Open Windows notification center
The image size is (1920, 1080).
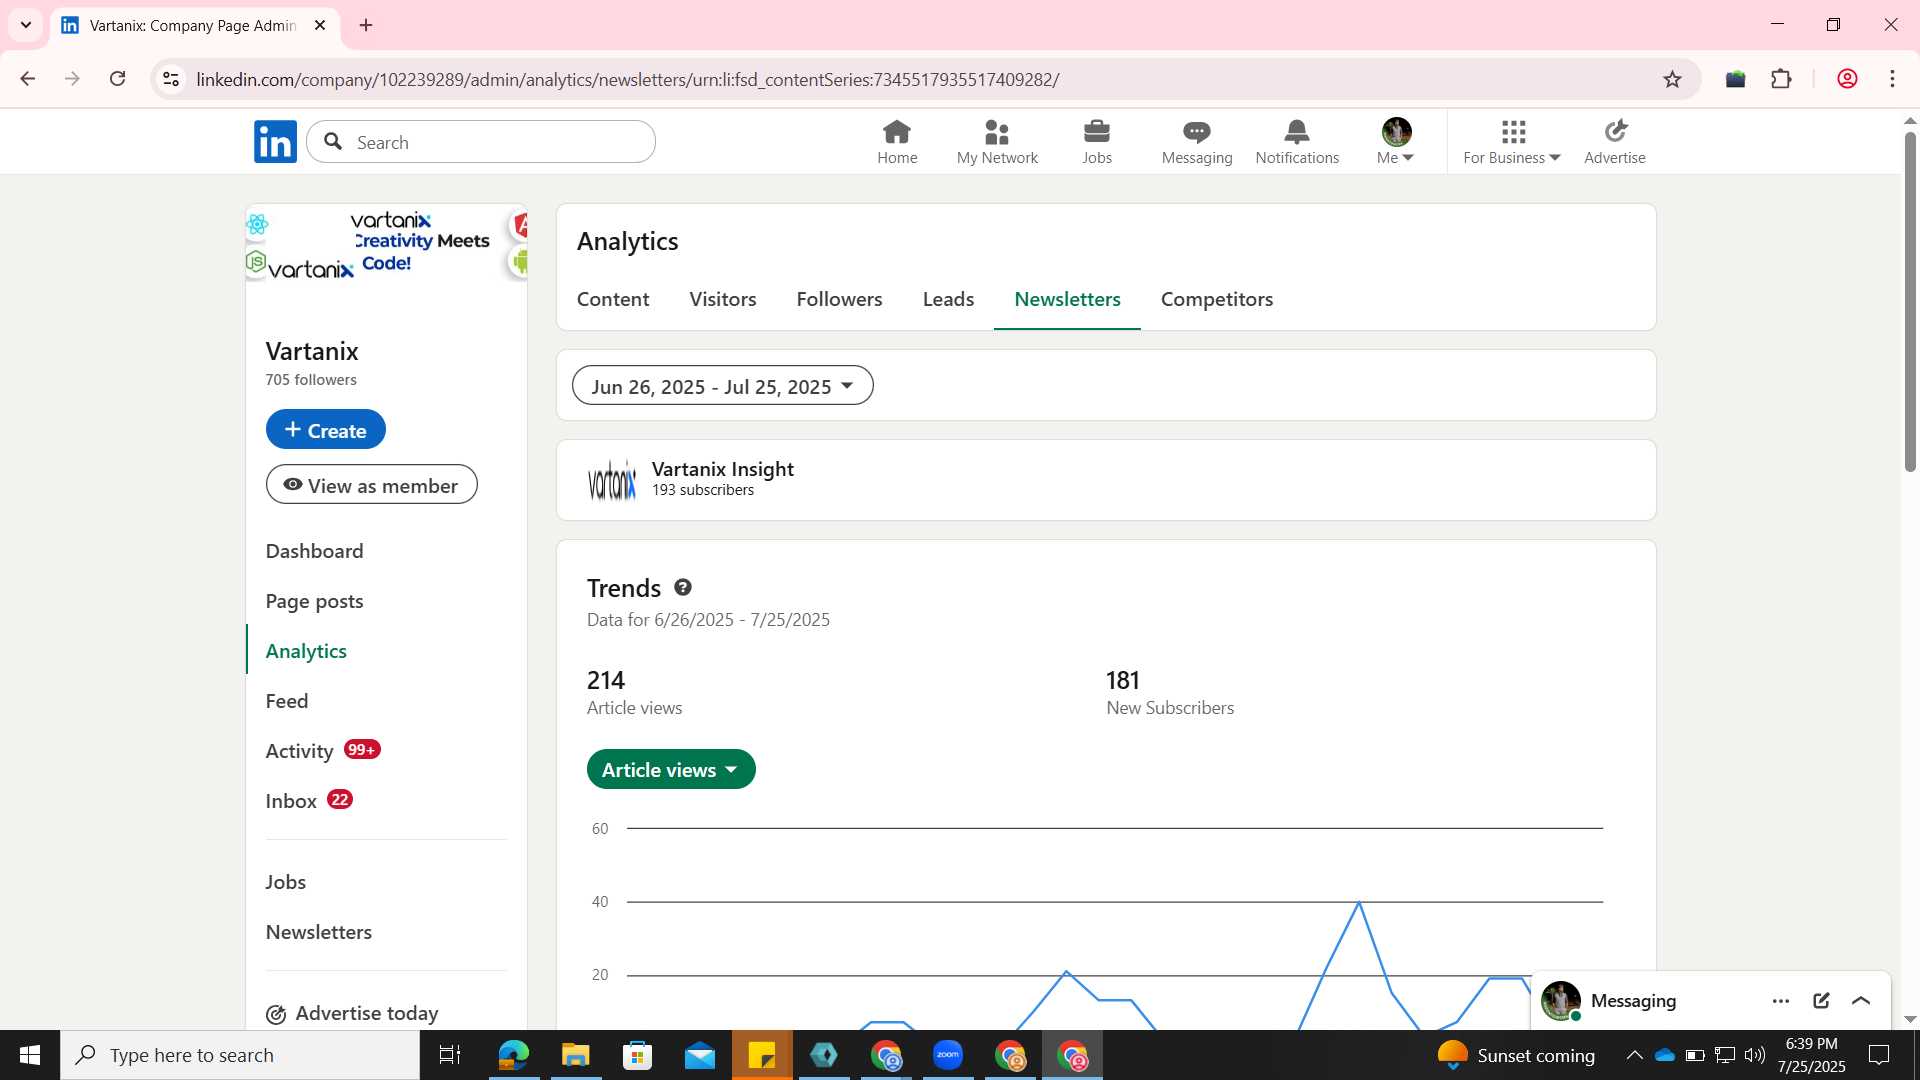tap(1879, 1055)
